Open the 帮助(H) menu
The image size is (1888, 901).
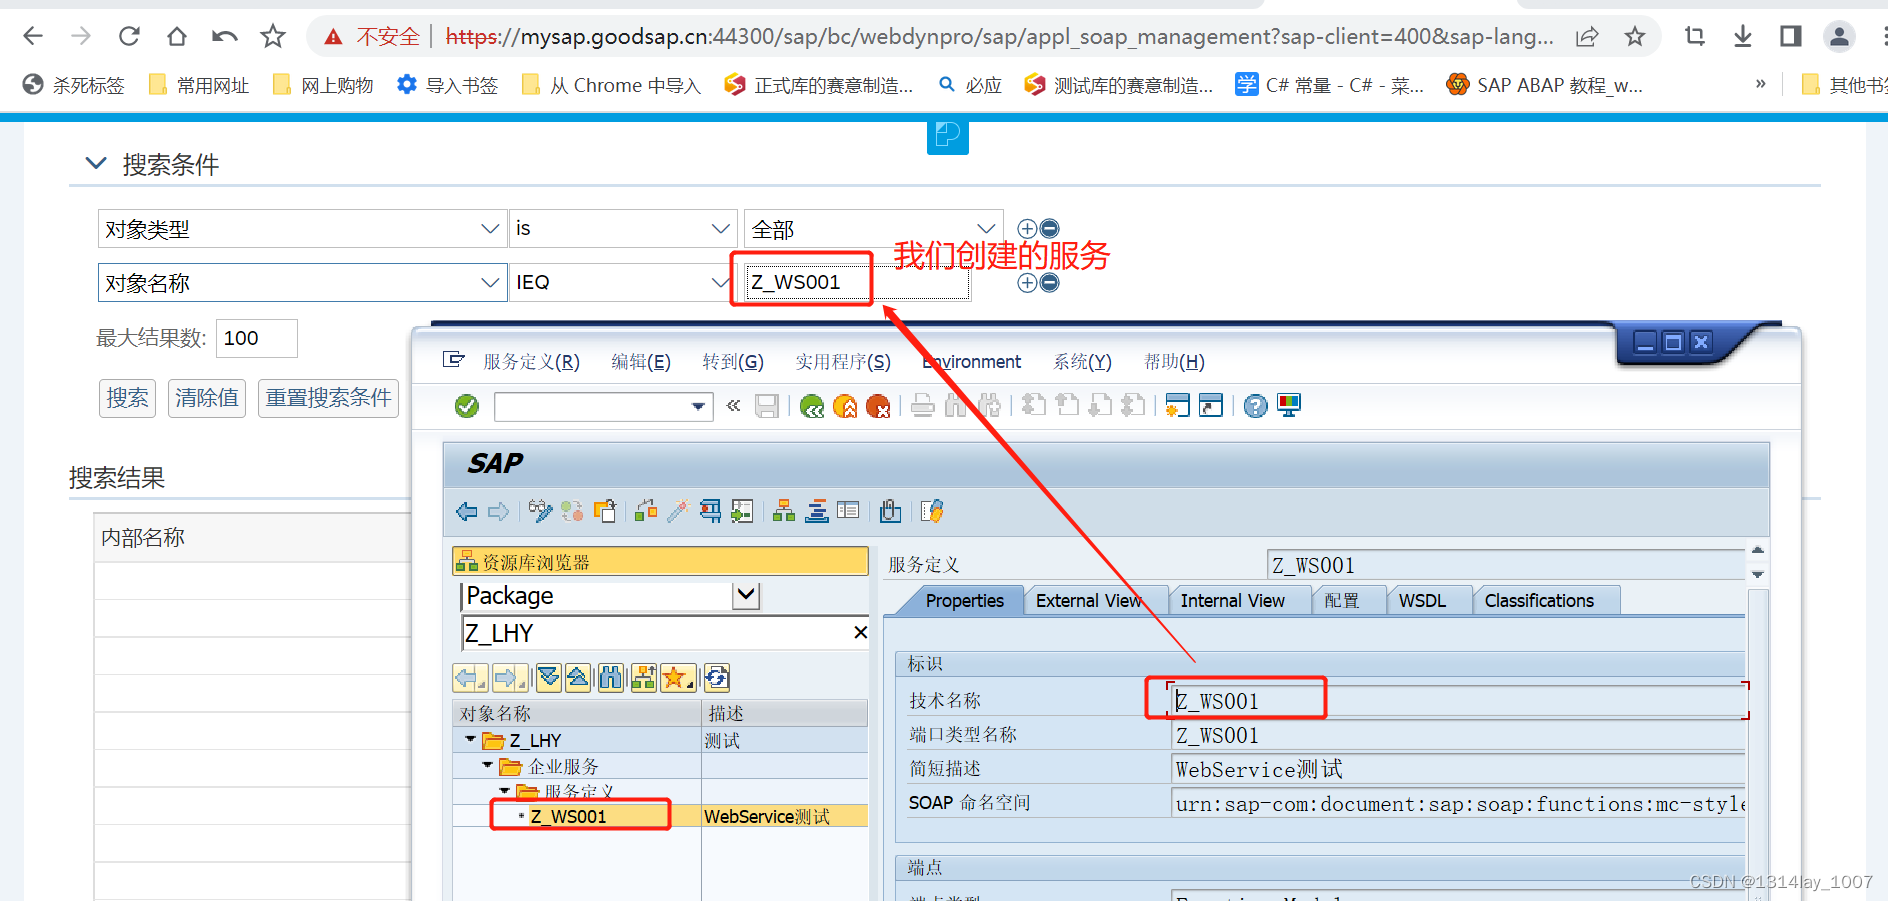tap(1174, 362)
